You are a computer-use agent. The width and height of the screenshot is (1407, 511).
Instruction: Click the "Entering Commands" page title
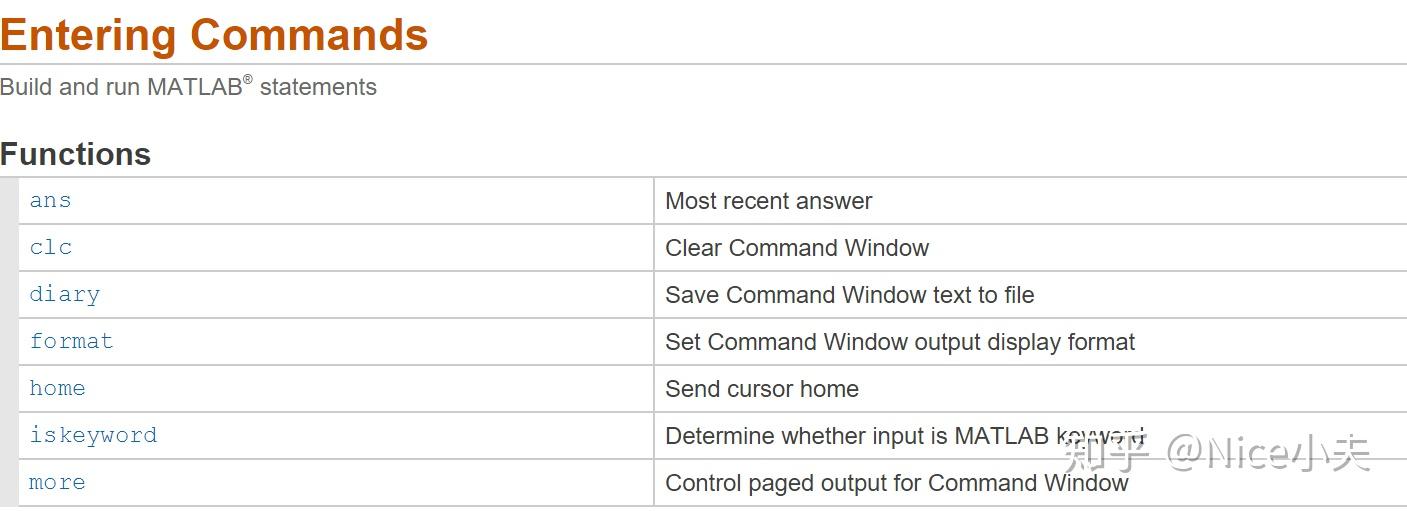[x=214, y=35]
